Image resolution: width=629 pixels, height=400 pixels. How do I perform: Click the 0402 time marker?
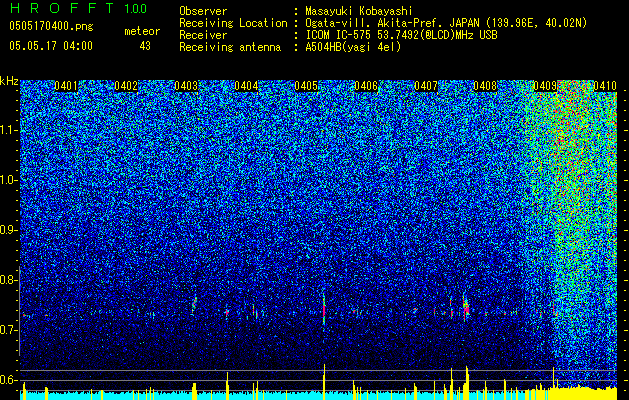click(x=126, y=86)
